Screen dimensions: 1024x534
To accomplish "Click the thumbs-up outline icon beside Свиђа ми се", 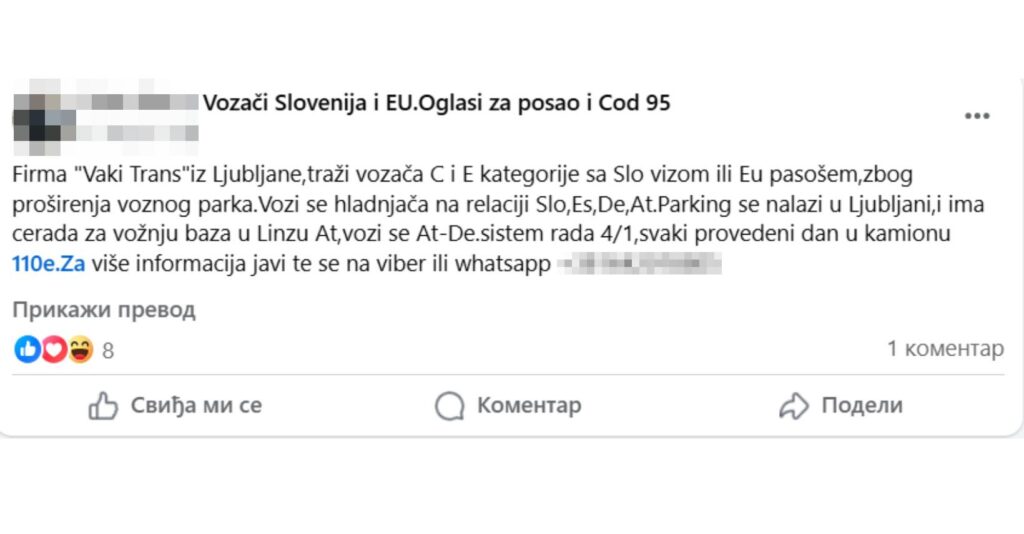I will point(103,406).
